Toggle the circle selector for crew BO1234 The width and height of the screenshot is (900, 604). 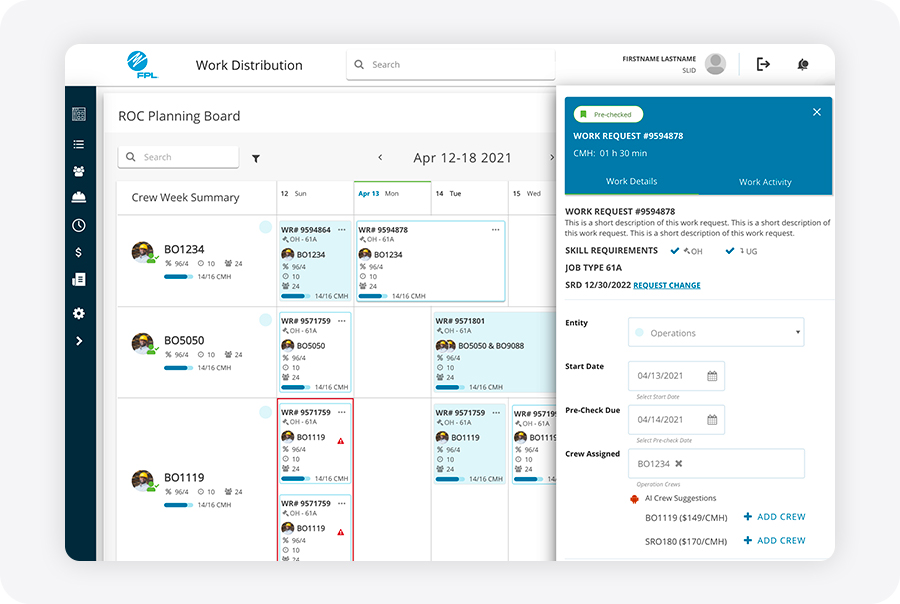coord(265,227)
